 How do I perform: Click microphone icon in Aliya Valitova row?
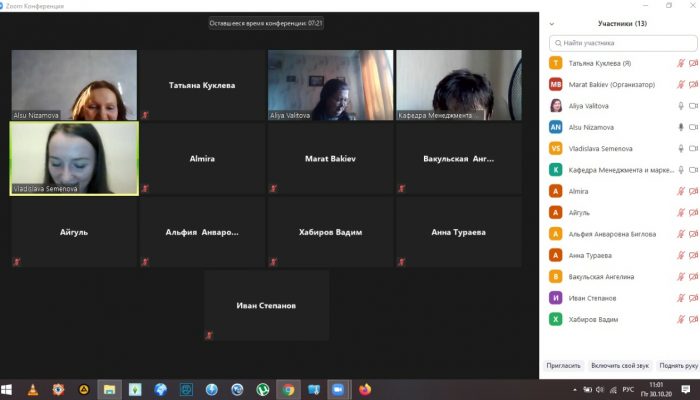pyautogui.click(x=681, y=106)
